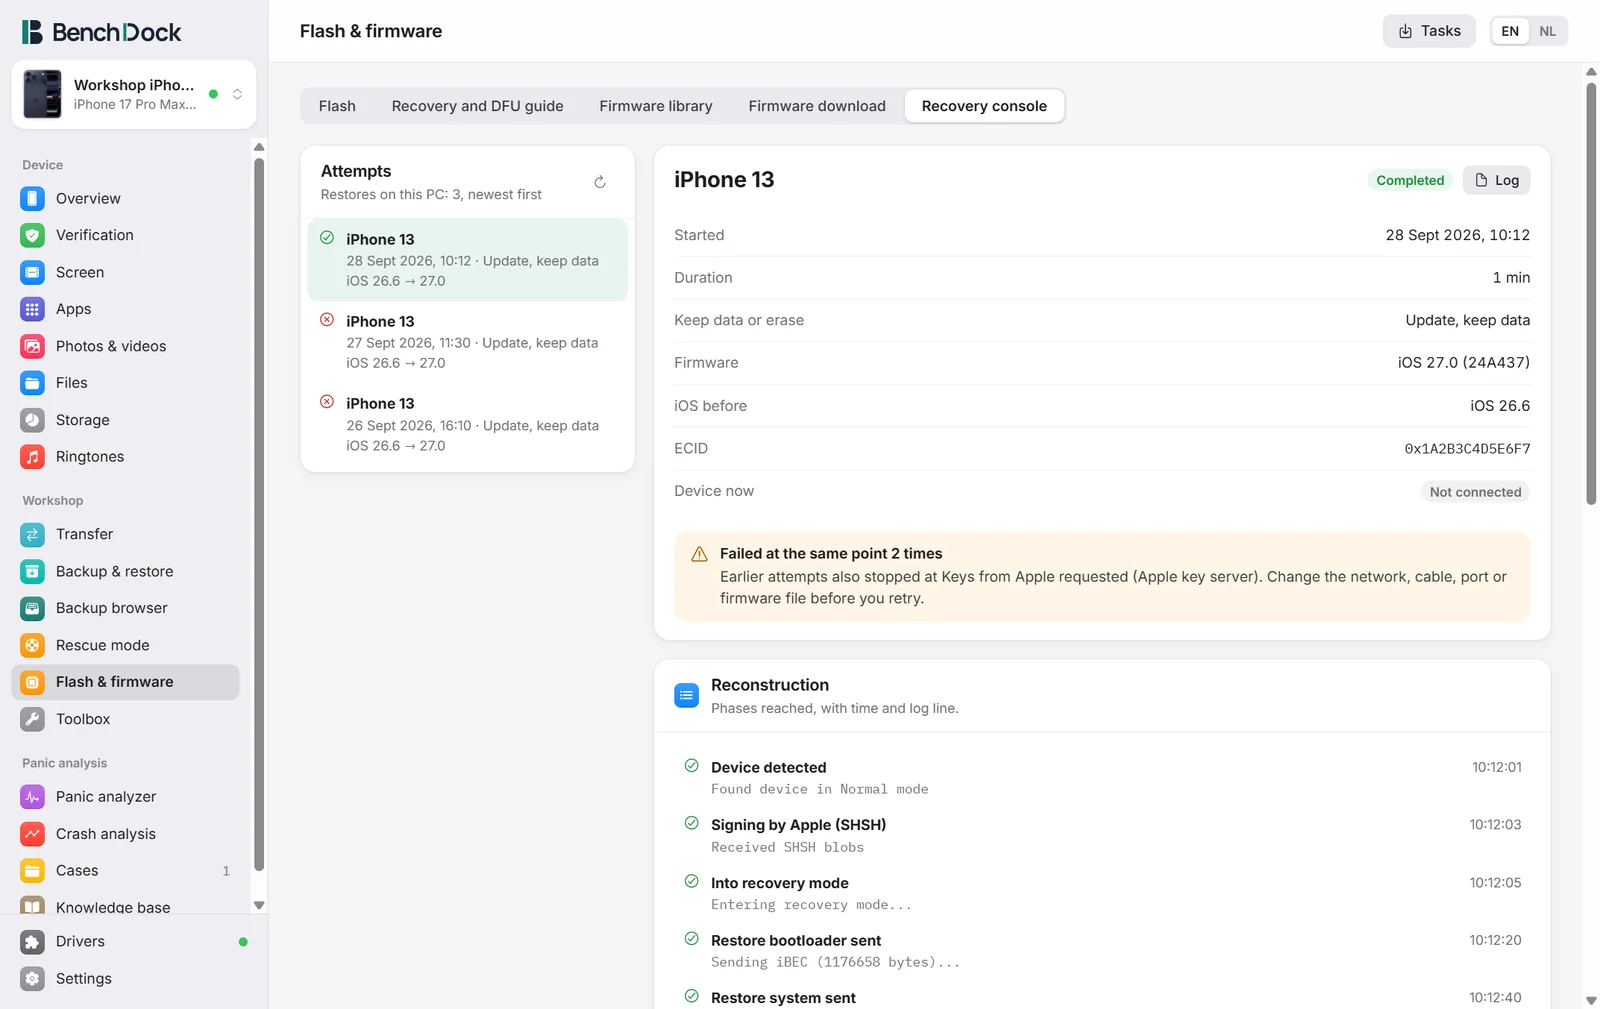This screenshot has height=1009, width=1600.
Task: Click the failed icon of the 27 Sept attempt
Action: point(327,320)
